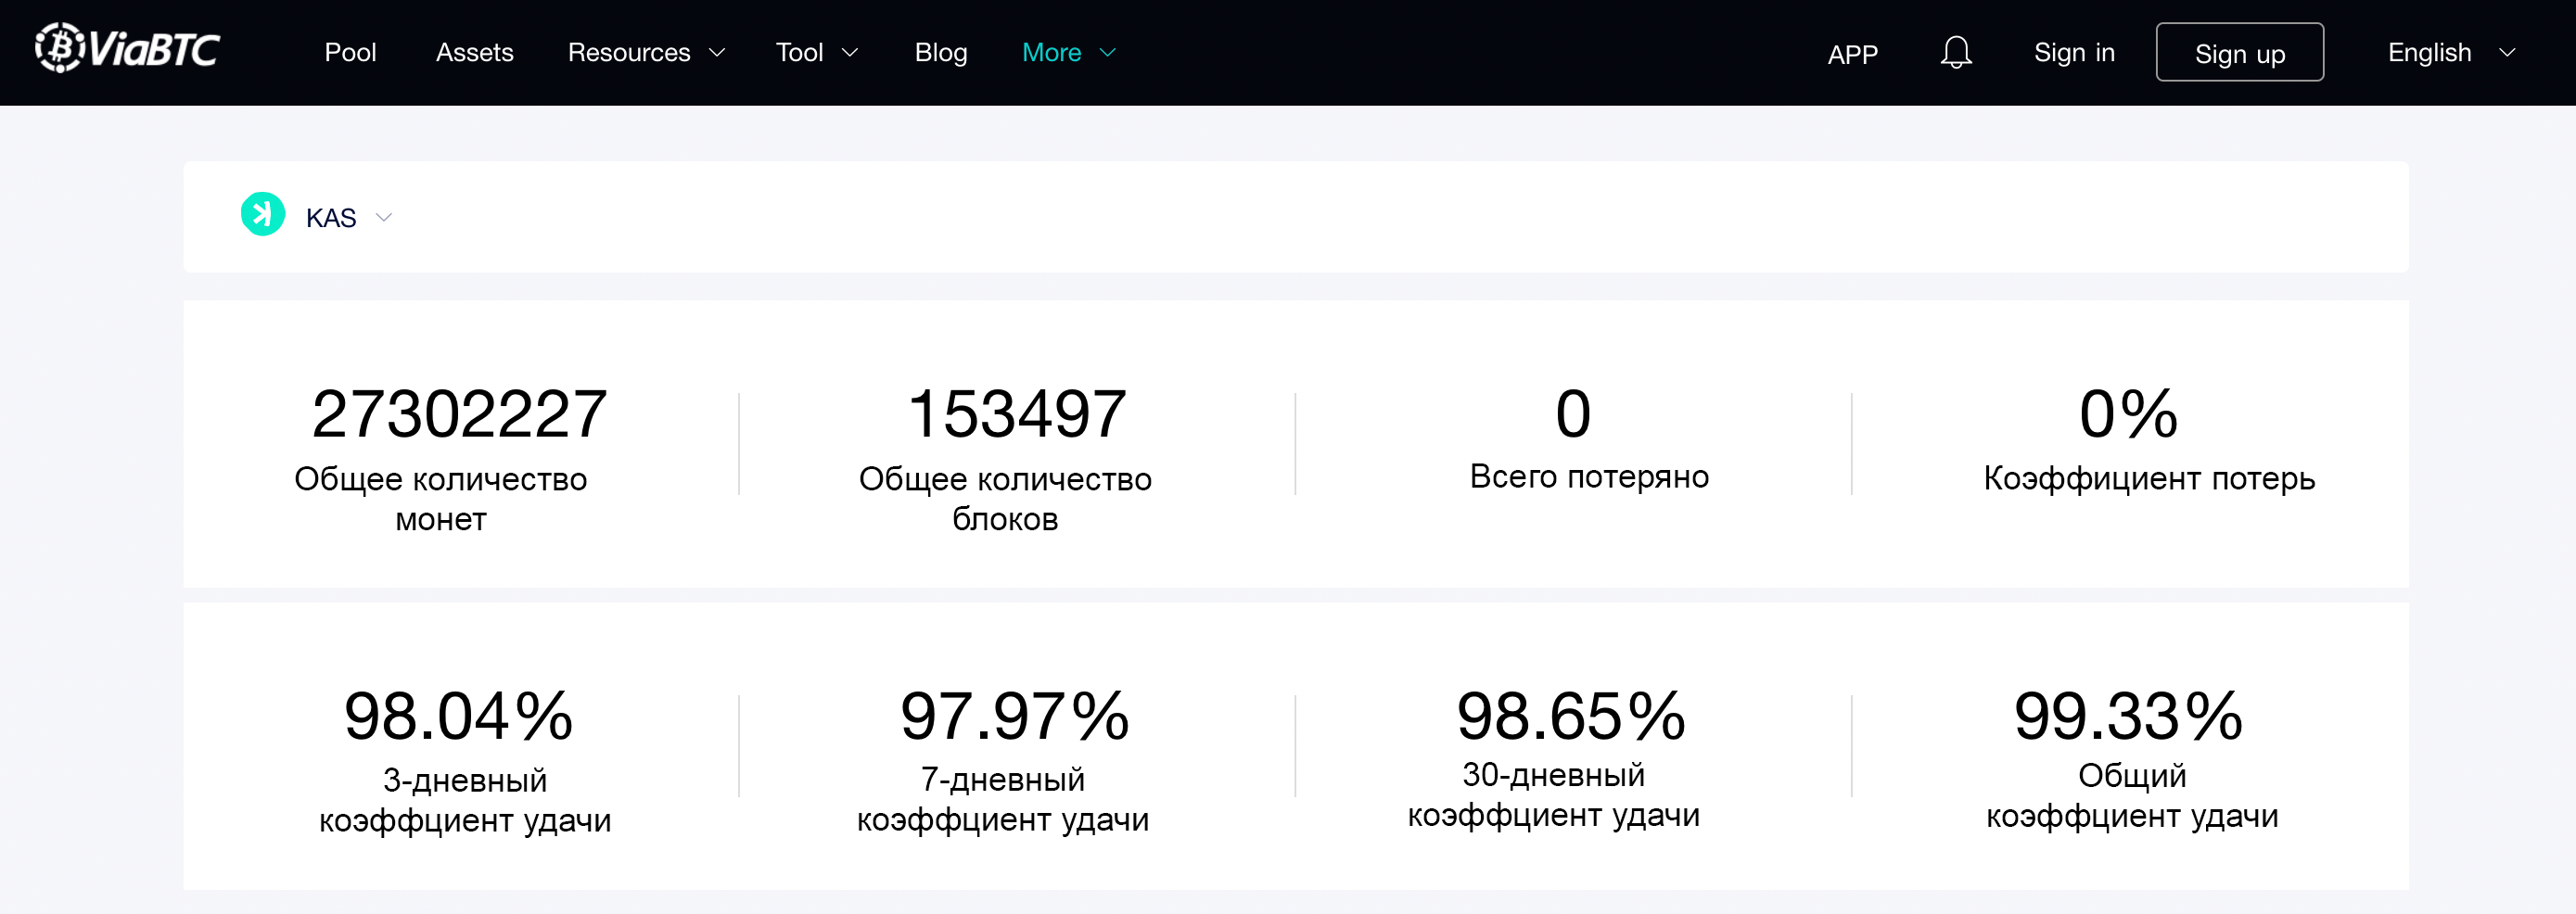Click the 'Всего потеряно' label

[1589, 476]
